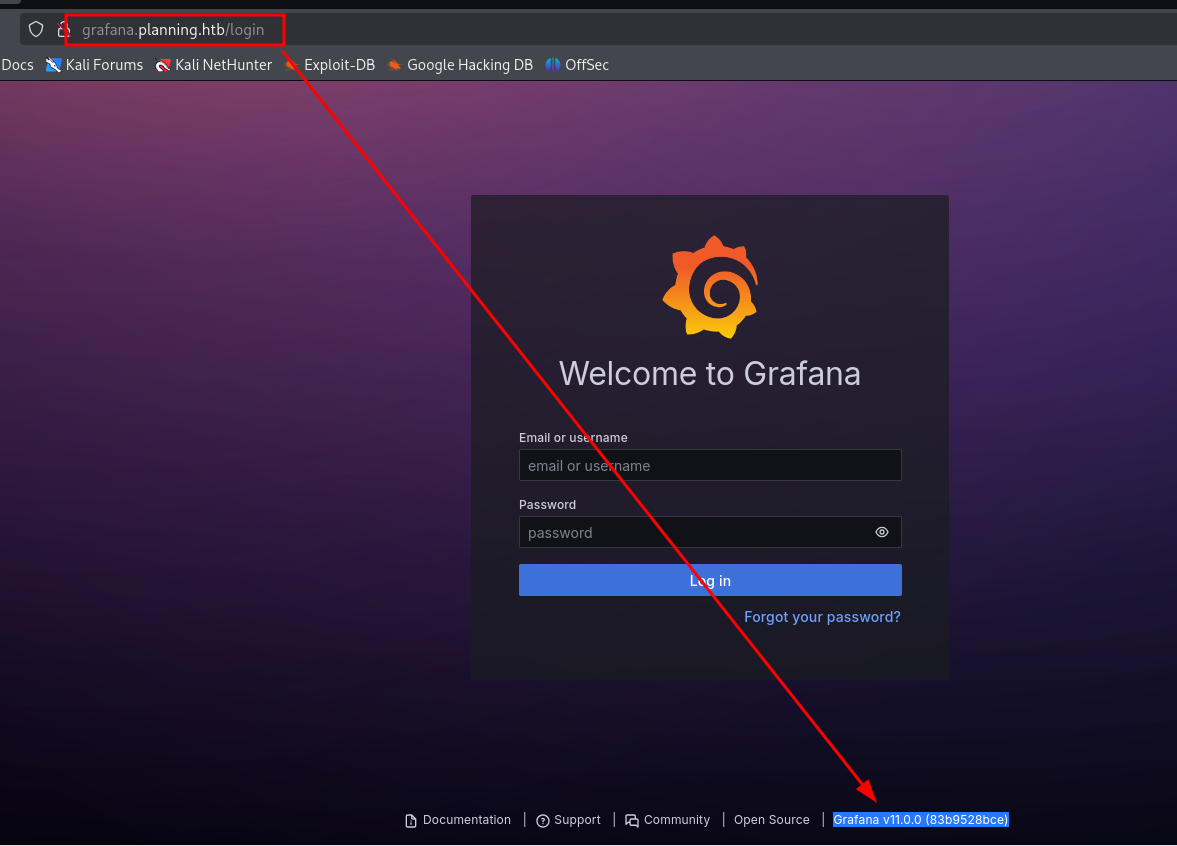The height and width of the screenshot is (846, 1177).
Task: Open the Kali NetHunter bookmark
Action: coord(213,65)
